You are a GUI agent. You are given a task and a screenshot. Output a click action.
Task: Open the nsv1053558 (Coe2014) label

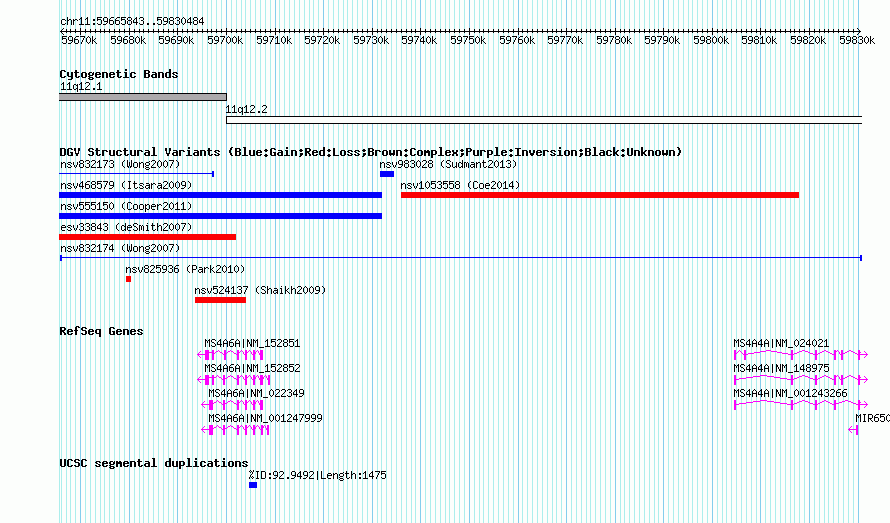point(460,186)
